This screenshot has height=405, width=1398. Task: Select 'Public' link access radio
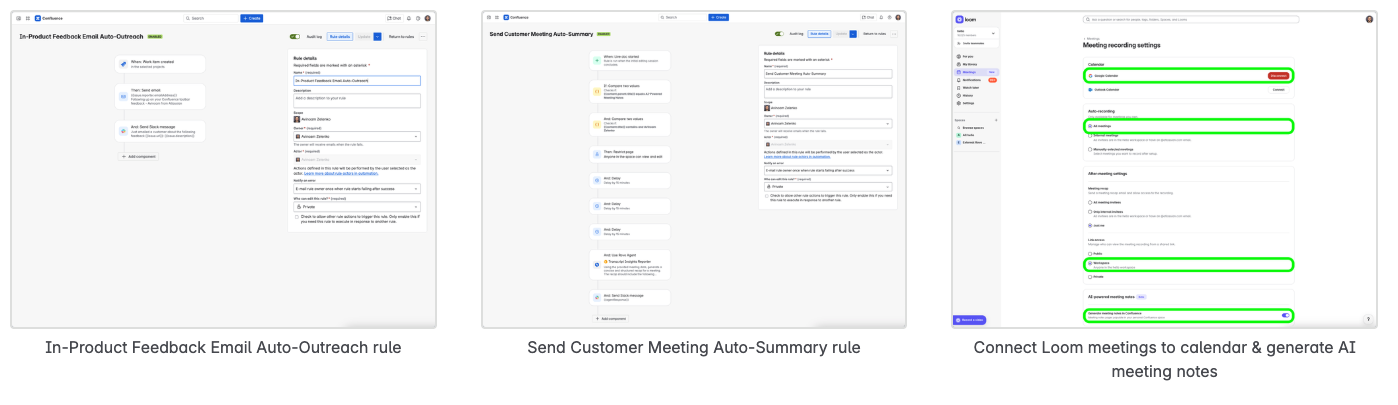click(x=1090, y=253)
